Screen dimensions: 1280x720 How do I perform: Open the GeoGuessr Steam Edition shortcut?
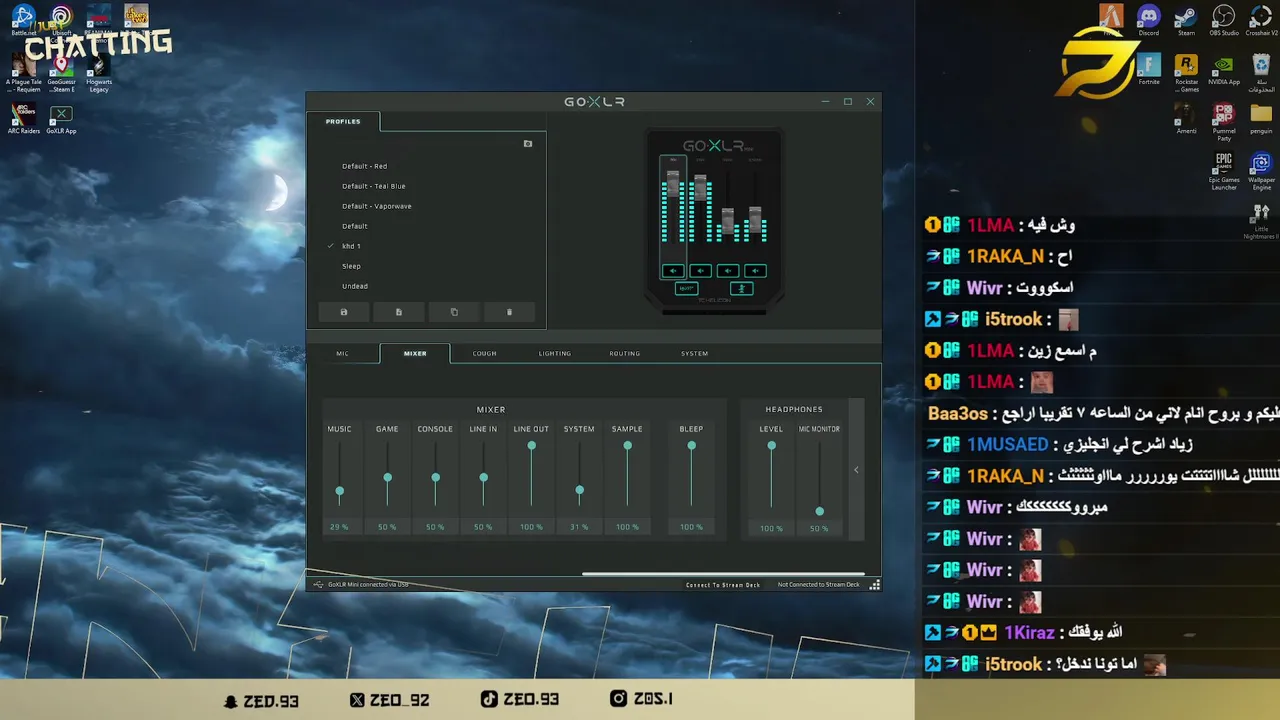point(61,72)
